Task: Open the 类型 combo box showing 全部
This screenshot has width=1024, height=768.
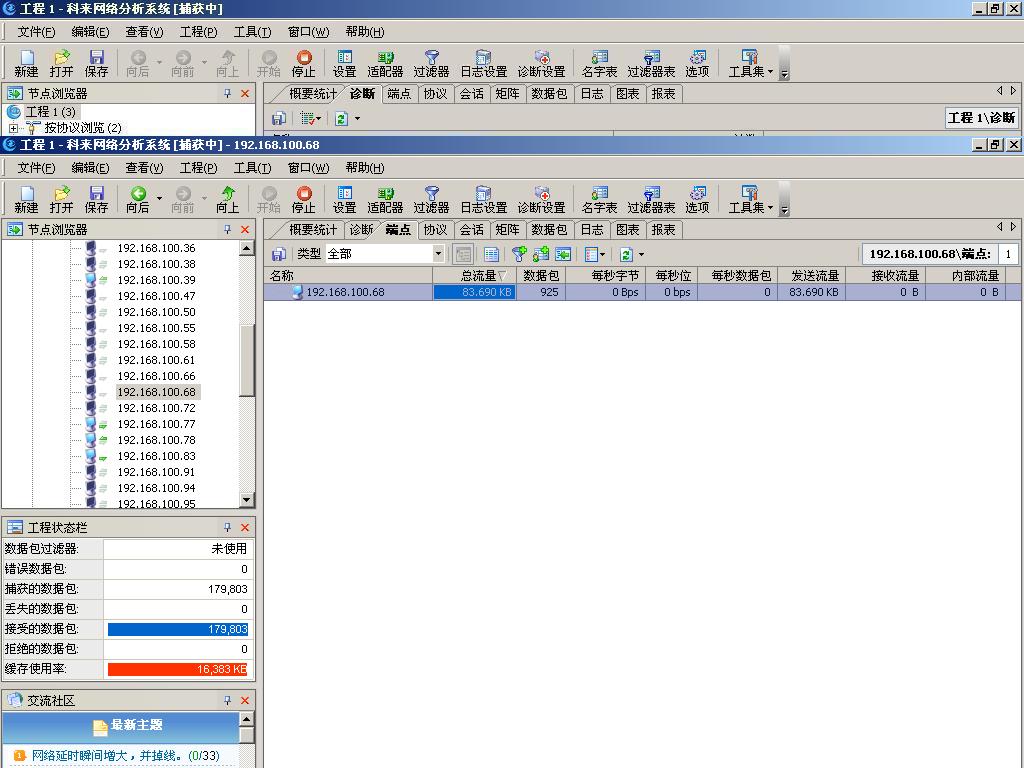Action: click(x=384, y=254)
